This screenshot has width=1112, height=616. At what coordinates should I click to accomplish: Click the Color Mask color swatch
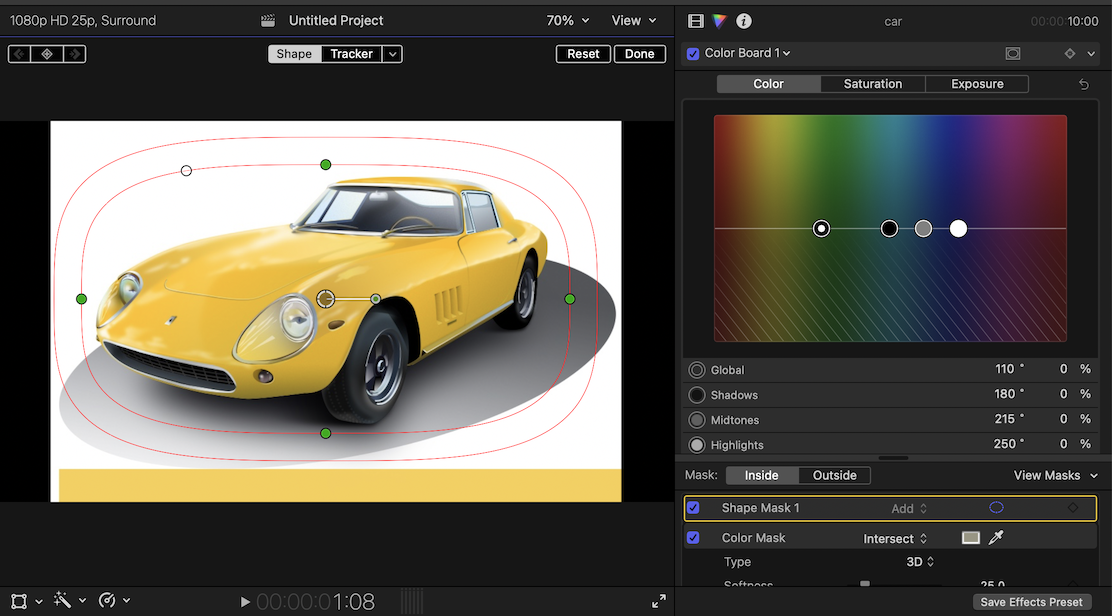click(970, 538)
